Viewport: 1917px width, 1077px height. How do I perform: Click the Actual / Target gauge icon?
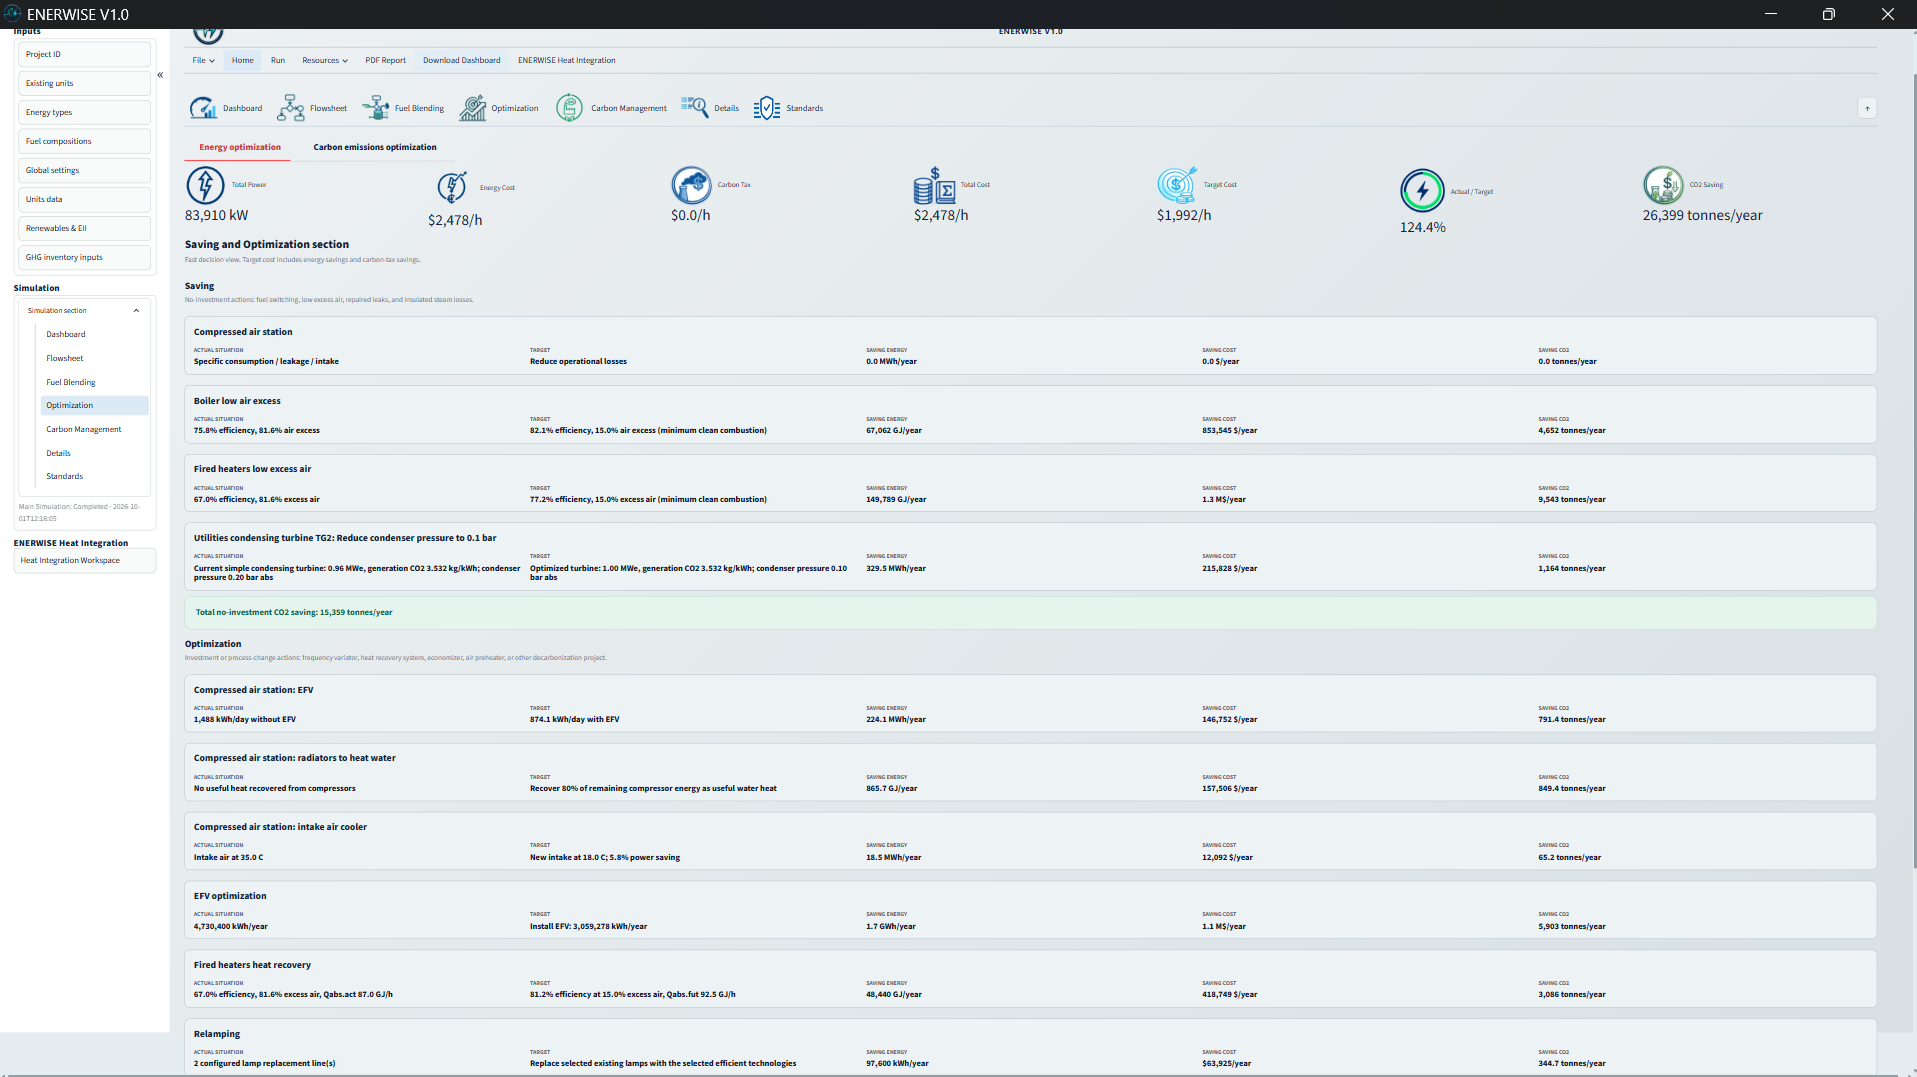point(1421,190)
